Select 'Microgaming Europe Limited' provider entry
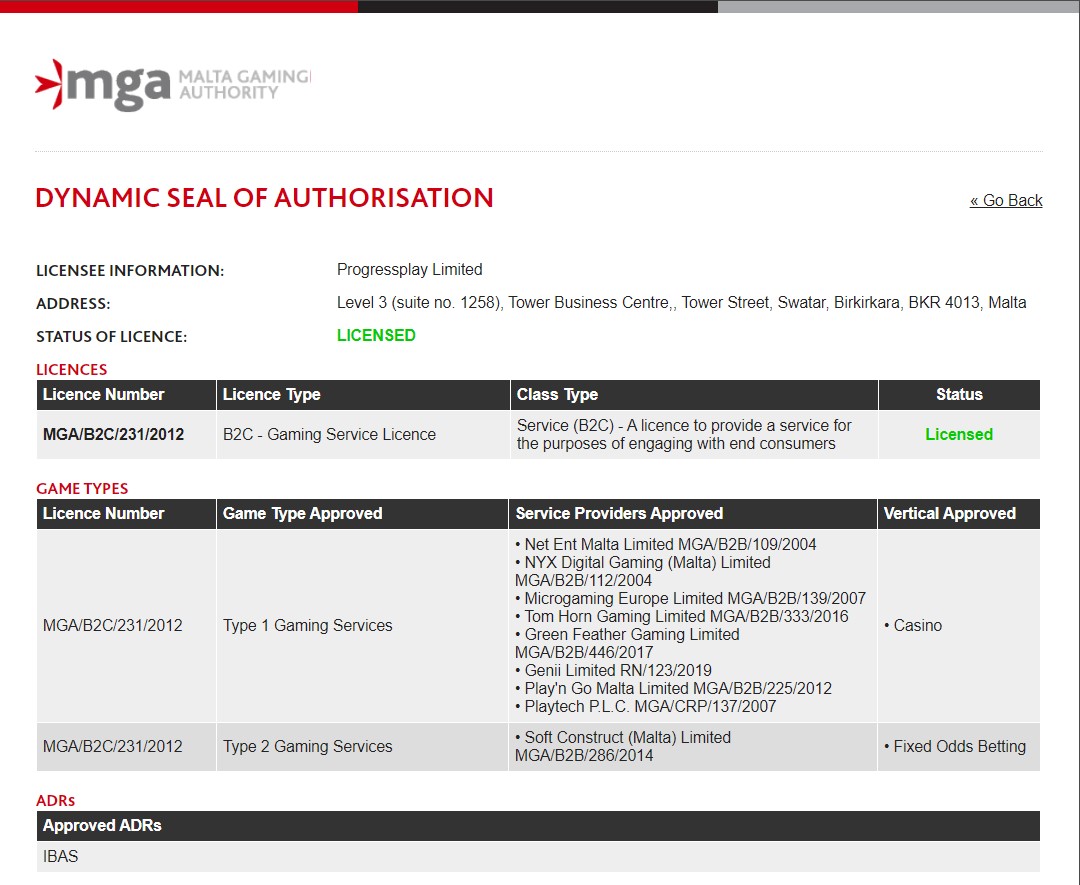Image resolution: width=1080 pixels, height=885 pixels. tap(690, 598)
